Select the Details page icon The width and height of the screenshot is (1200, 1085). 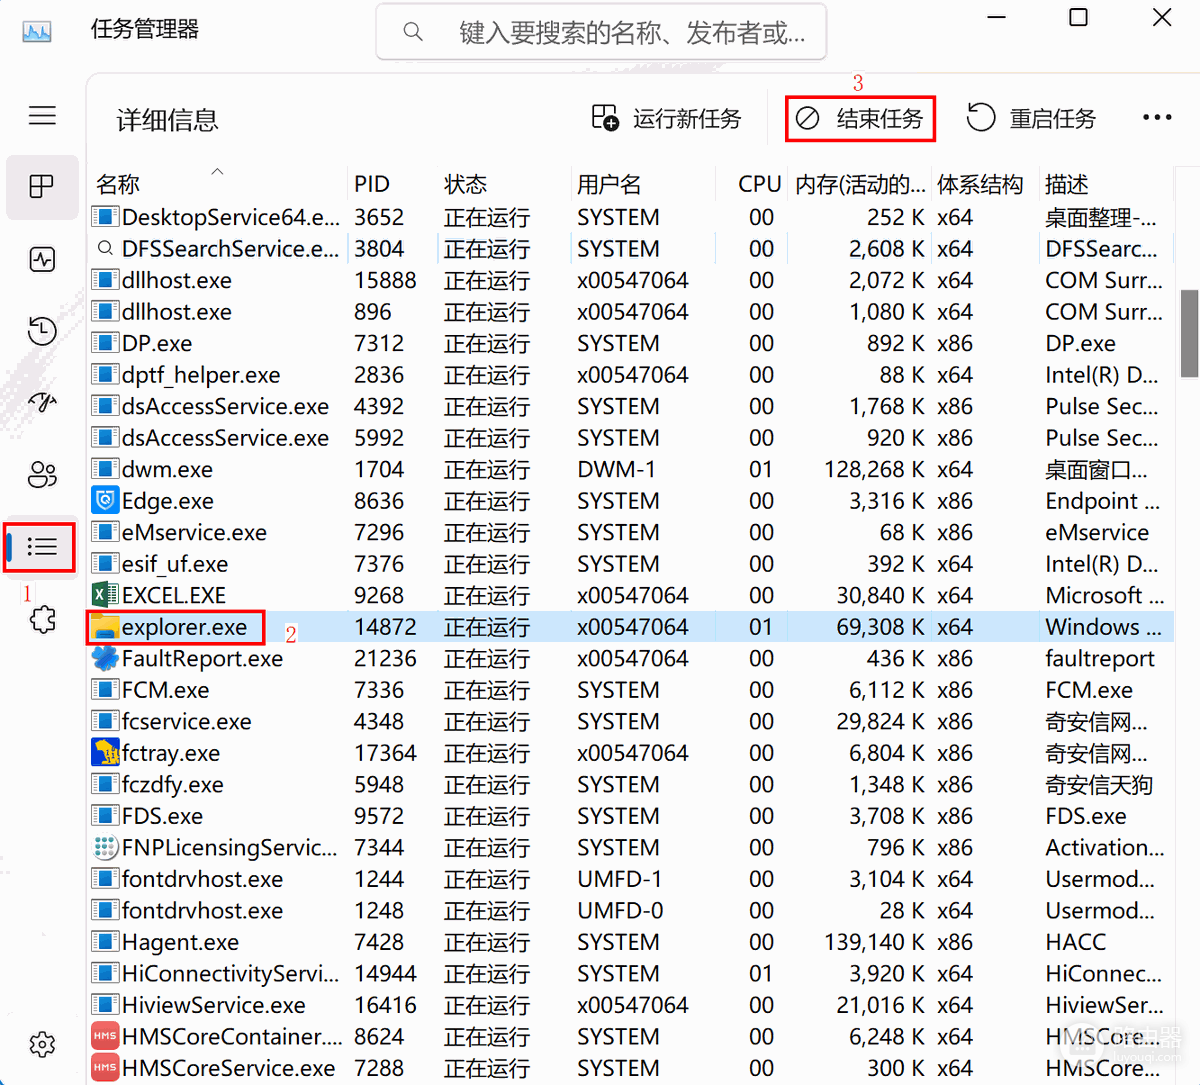(42, 546)
